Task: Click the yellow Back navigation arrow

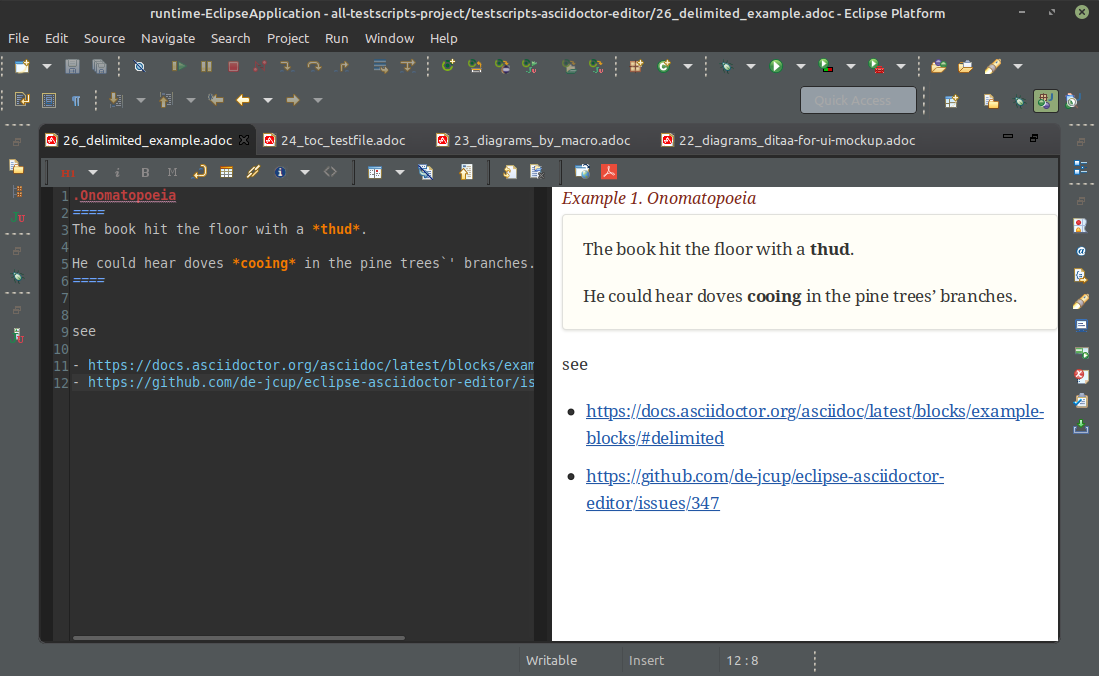Action: pos(243,100)
